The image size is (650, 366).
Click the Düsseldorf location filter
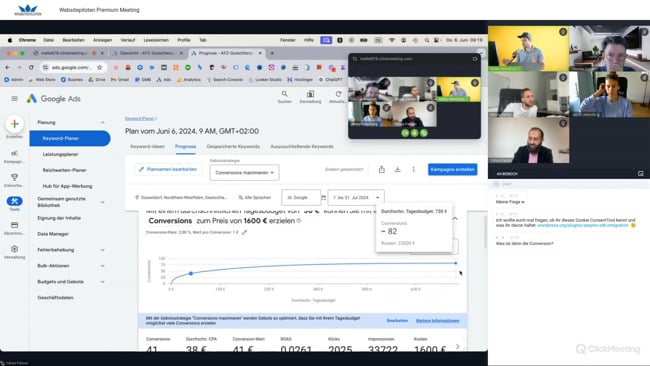pyautogui.click(x=181, y=198)
